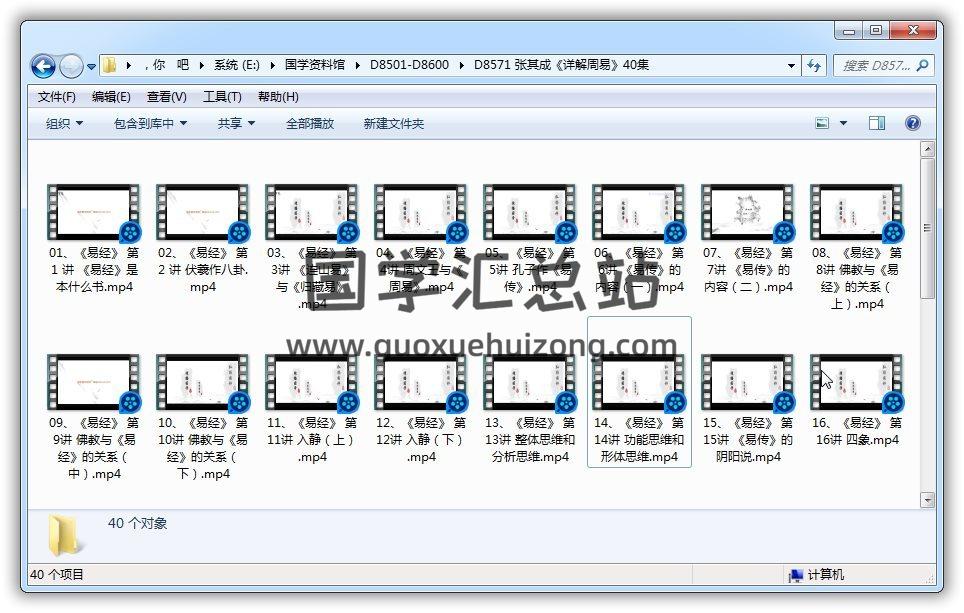Click the Forward navigation arrow button
This screenshot has height=613, width=964.
click(x=71, y=67)
